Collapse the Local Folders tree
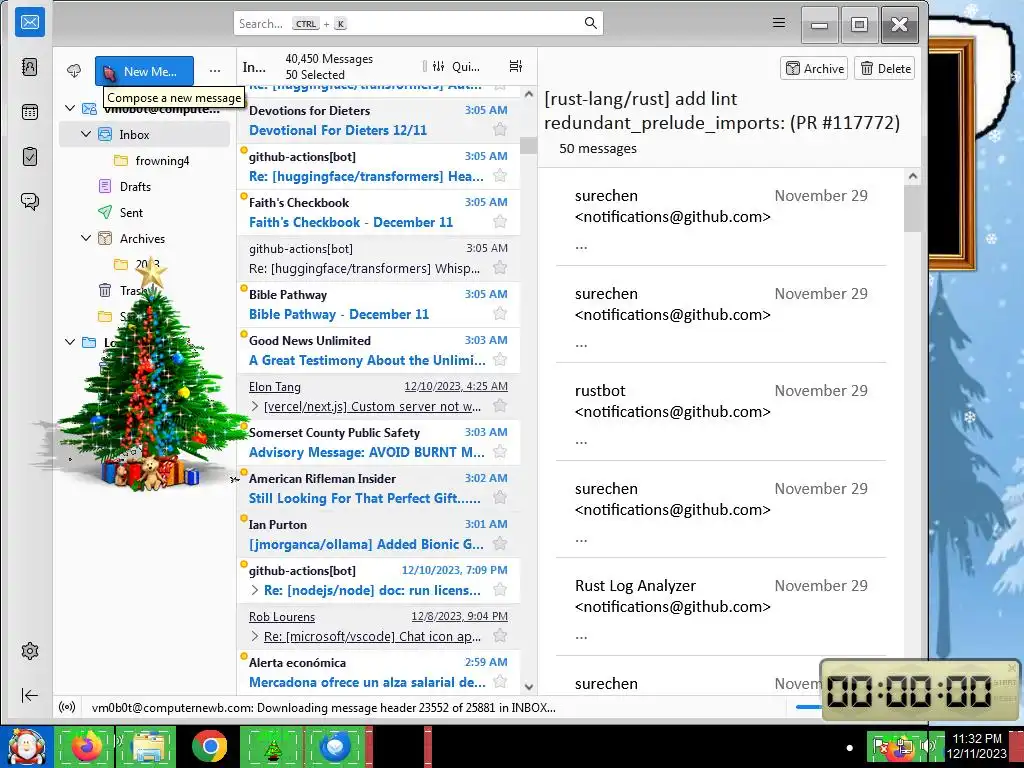 (70, 342)
